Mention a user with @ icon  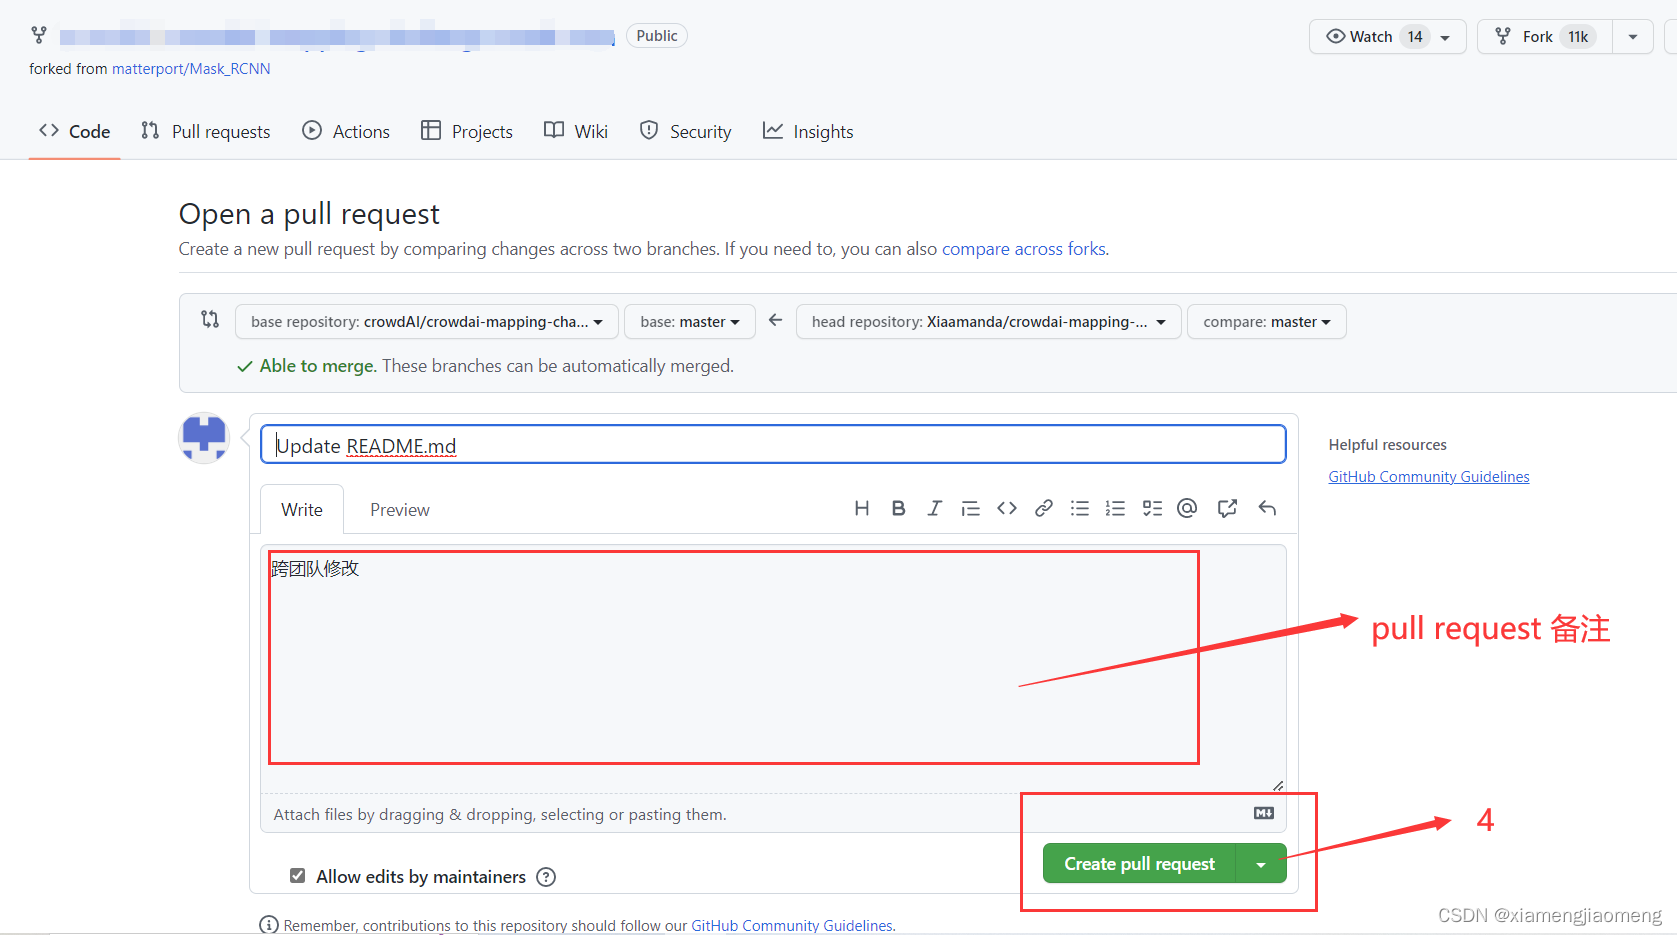1187,508
